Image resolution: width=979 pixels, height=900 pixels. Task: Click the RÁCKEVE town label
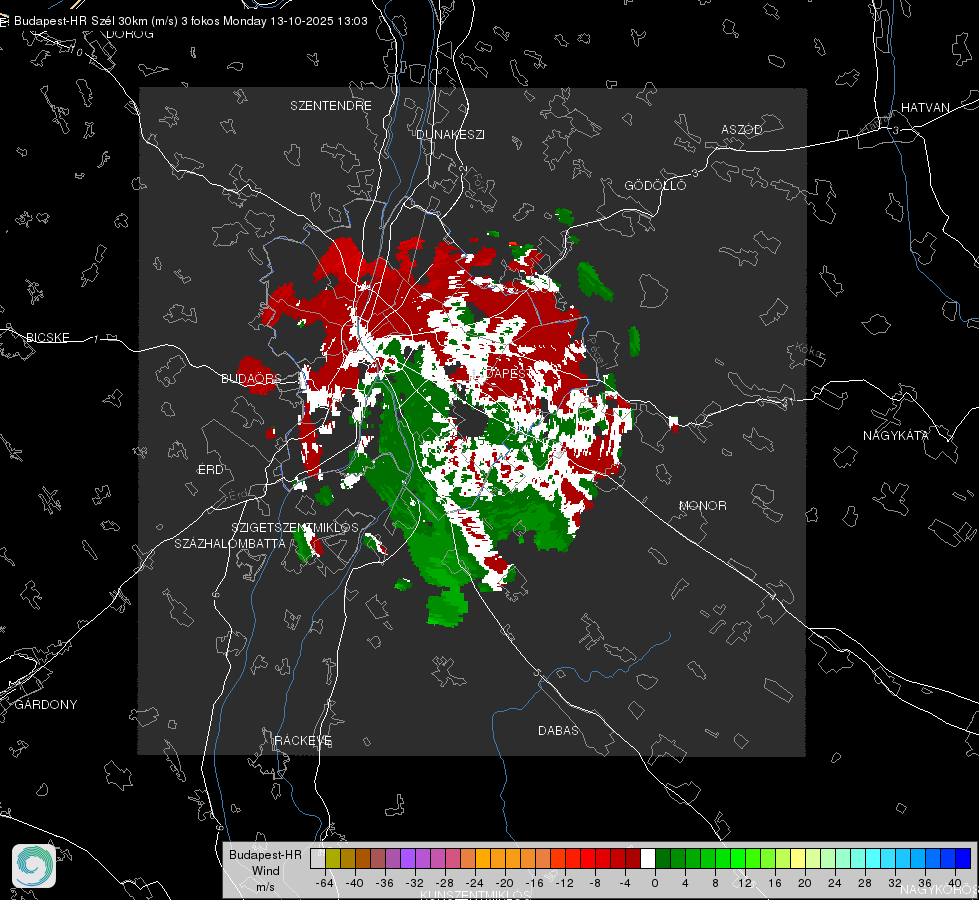pos(303,741)
